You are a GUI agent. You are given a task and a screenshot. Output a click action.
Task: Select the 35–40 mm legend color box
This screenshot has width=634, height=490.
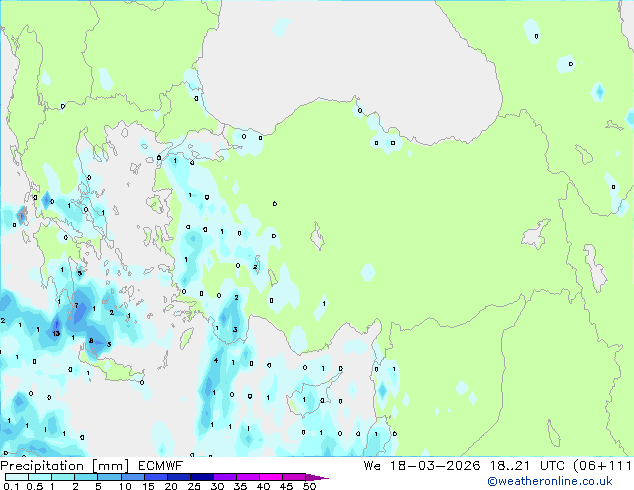248,477
